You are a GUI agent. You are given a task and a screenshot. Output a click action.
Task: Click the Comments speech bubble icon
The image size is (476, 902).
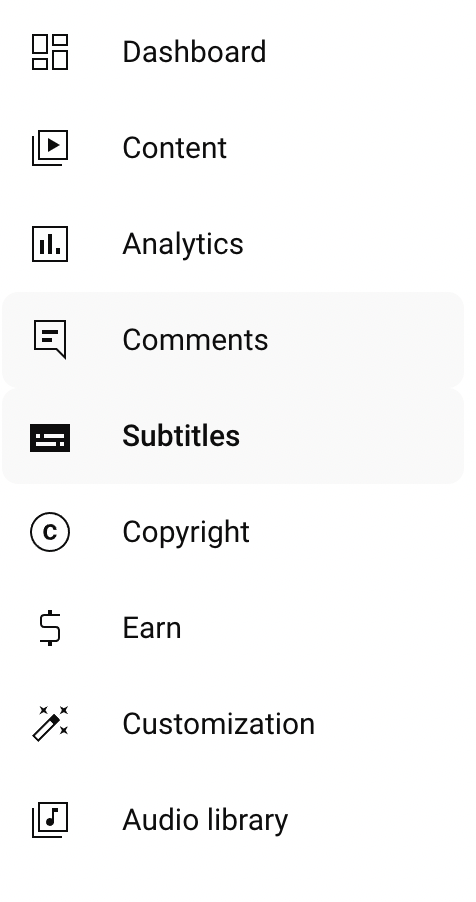[x=50, y=339]
